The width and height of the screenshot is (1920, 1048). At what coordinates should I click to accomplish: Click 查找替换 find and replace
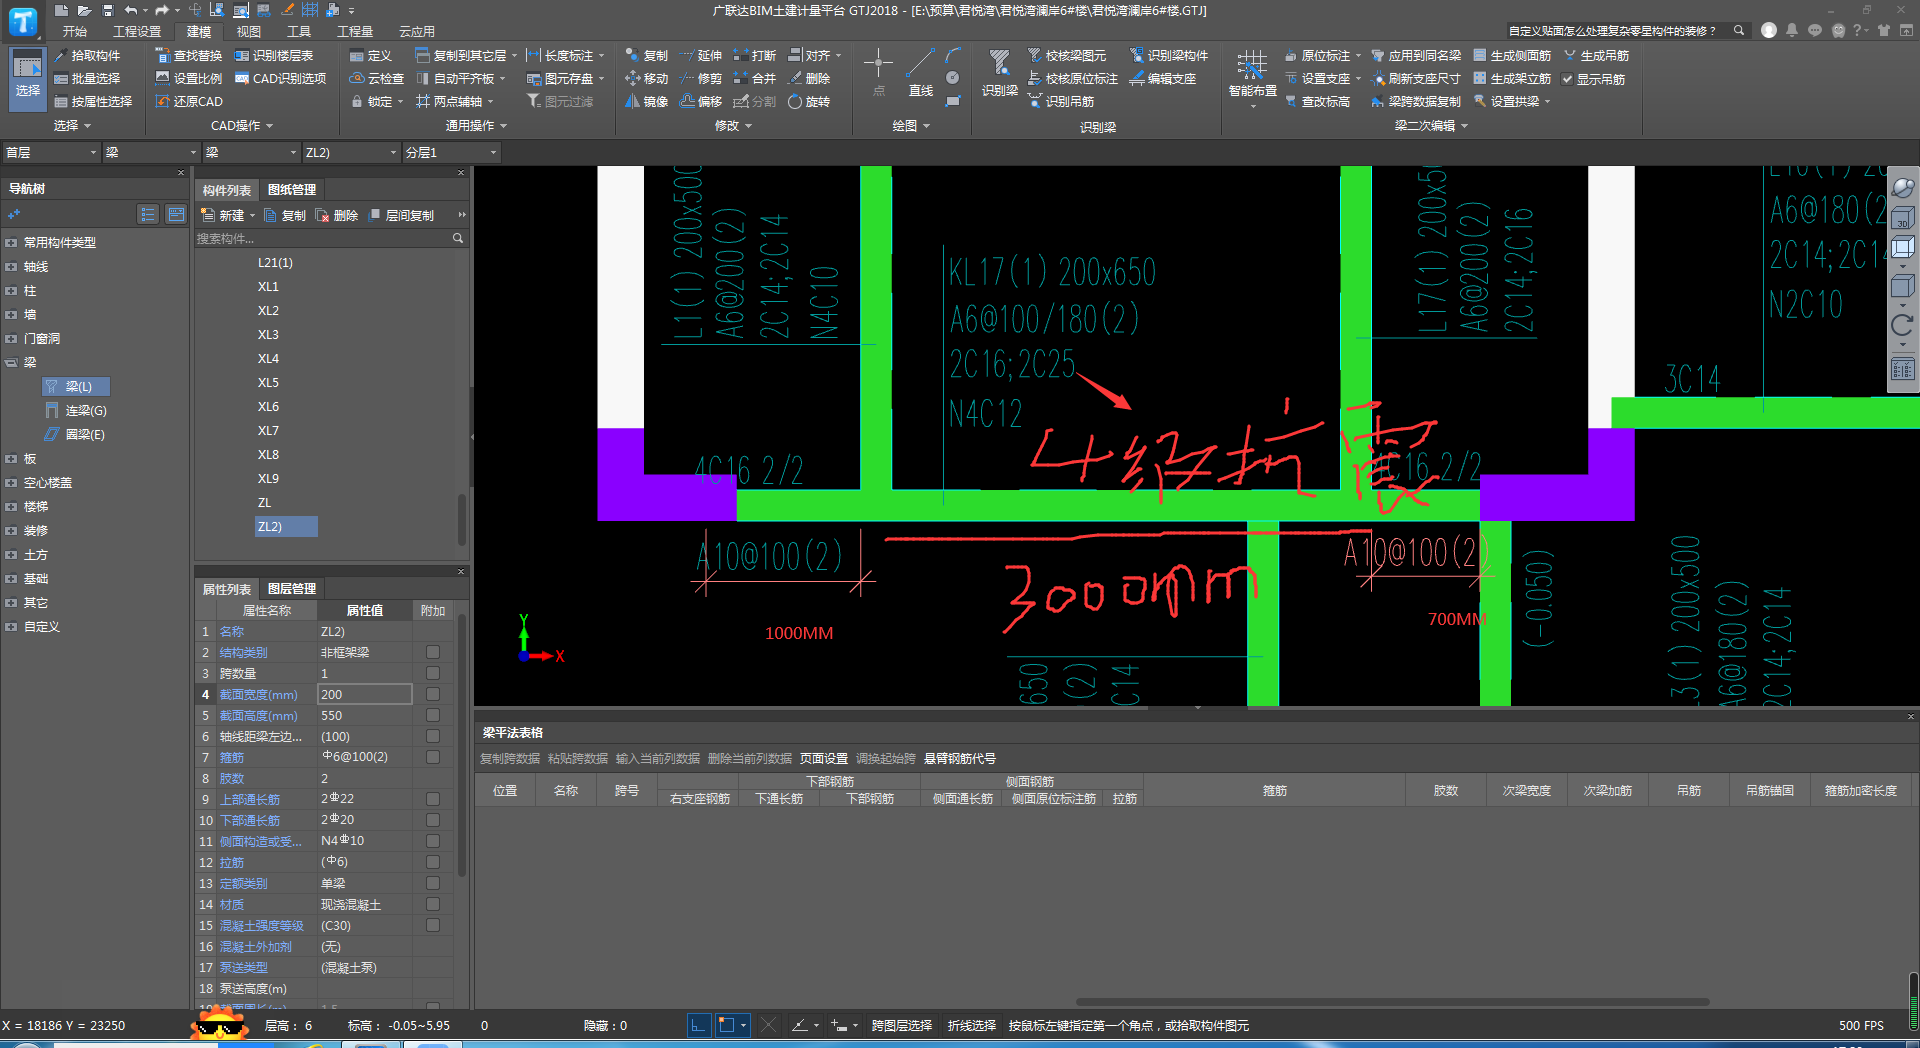coord(189,56)
